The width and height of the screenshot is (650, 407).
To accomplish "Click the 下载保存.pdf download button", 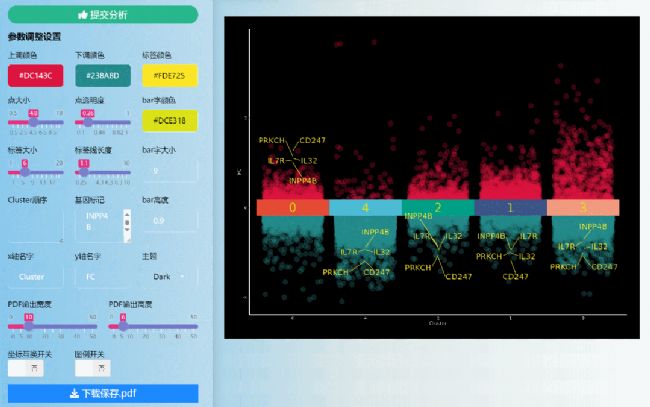I will coord(102,394).
